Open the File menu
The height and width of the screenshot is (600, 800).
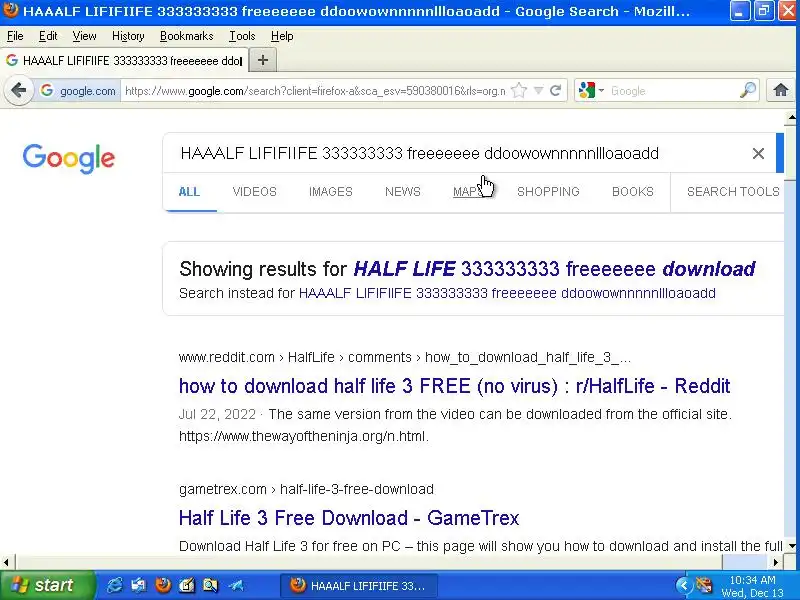tap(15, 36)
